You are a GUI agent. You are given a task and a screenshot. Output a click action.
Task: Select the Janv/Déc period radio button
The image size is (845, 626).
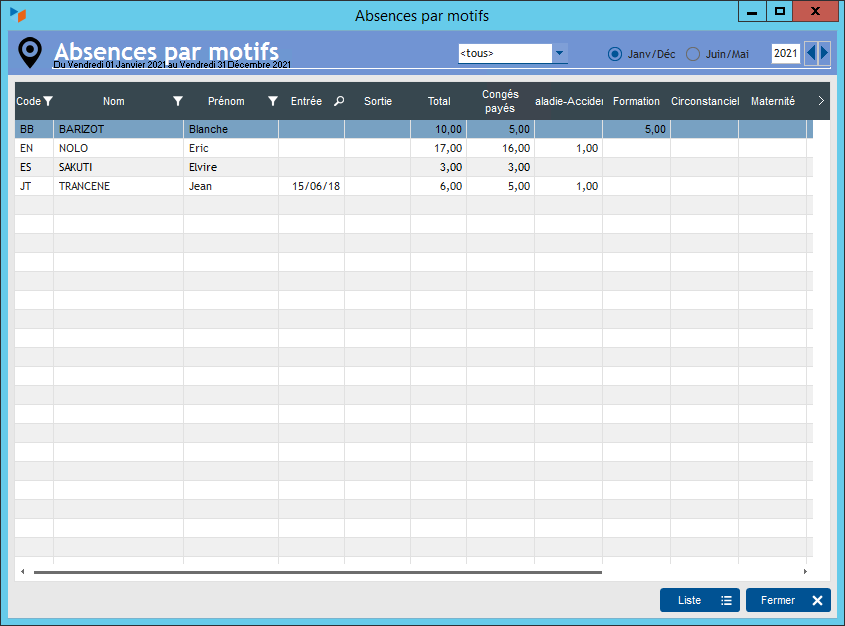(615, 54)
